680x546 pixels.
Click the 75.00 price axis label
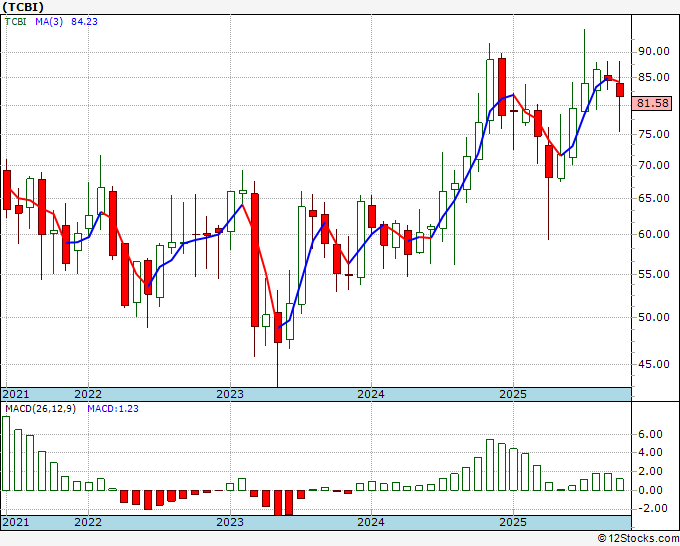[x=654, y=134]
